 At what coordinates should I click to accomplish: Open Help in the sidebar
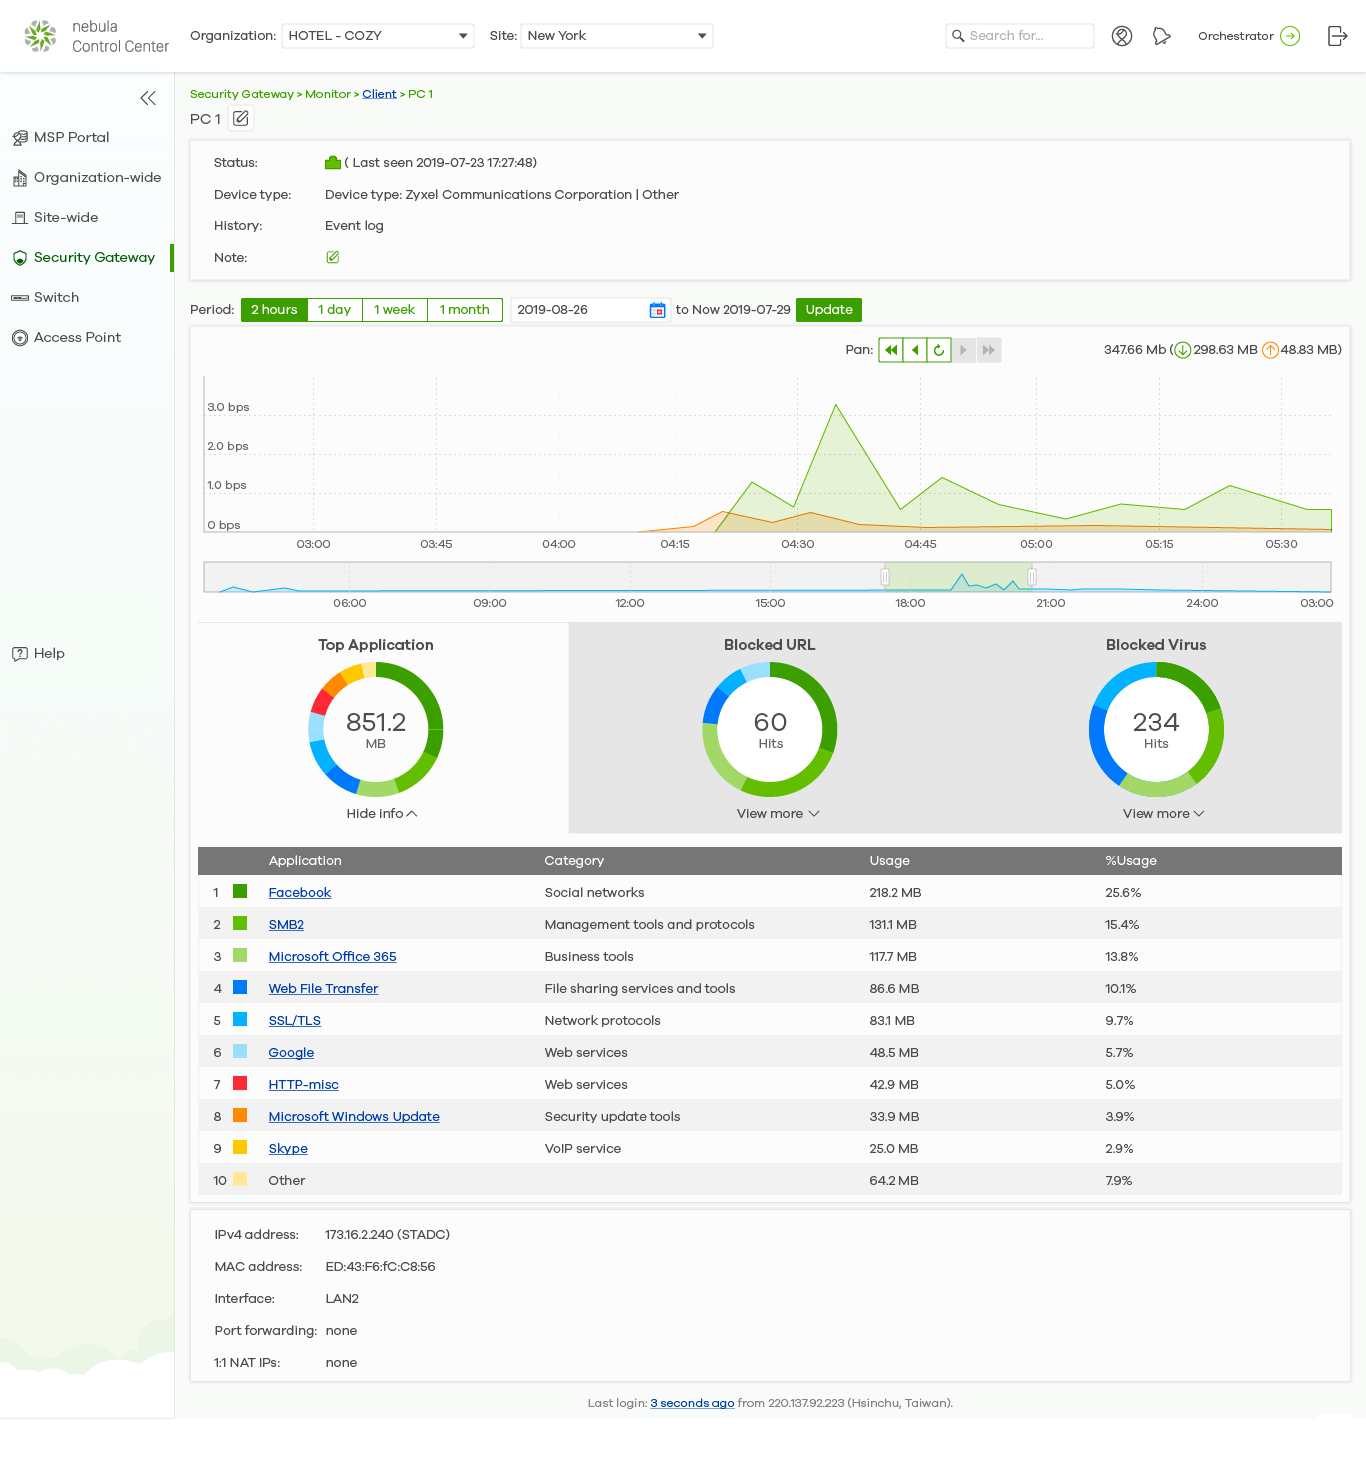pos(38,653)
